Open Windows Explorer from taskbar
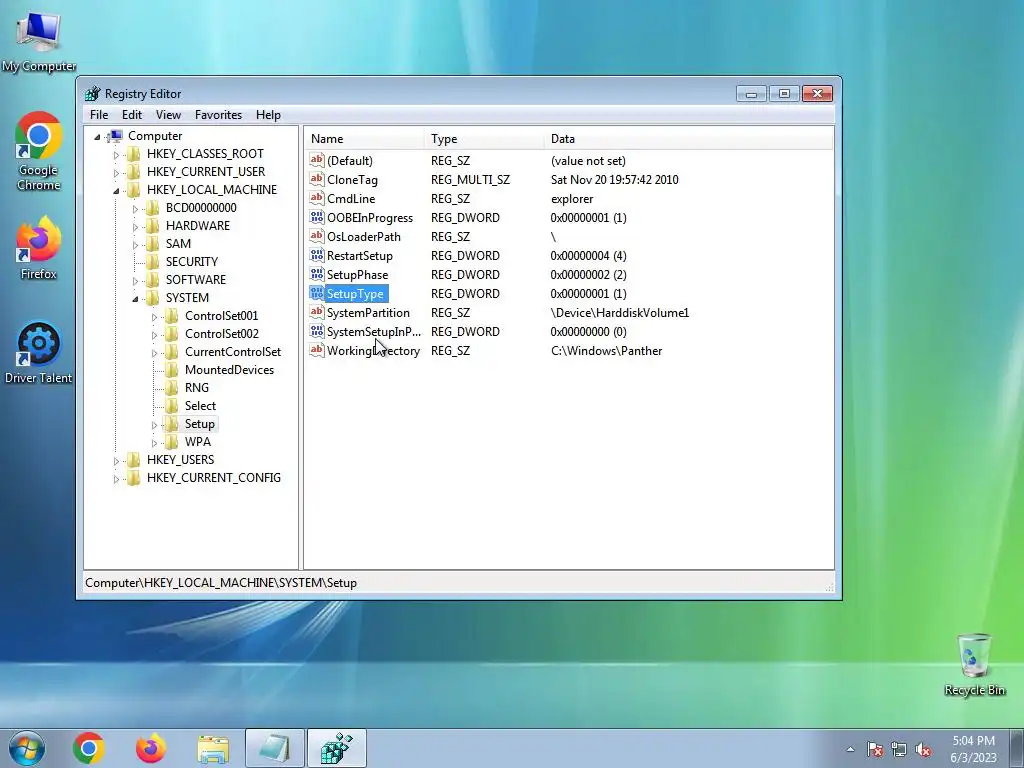Viewport: 1024px width, 768px height. (x=213, y=748)
